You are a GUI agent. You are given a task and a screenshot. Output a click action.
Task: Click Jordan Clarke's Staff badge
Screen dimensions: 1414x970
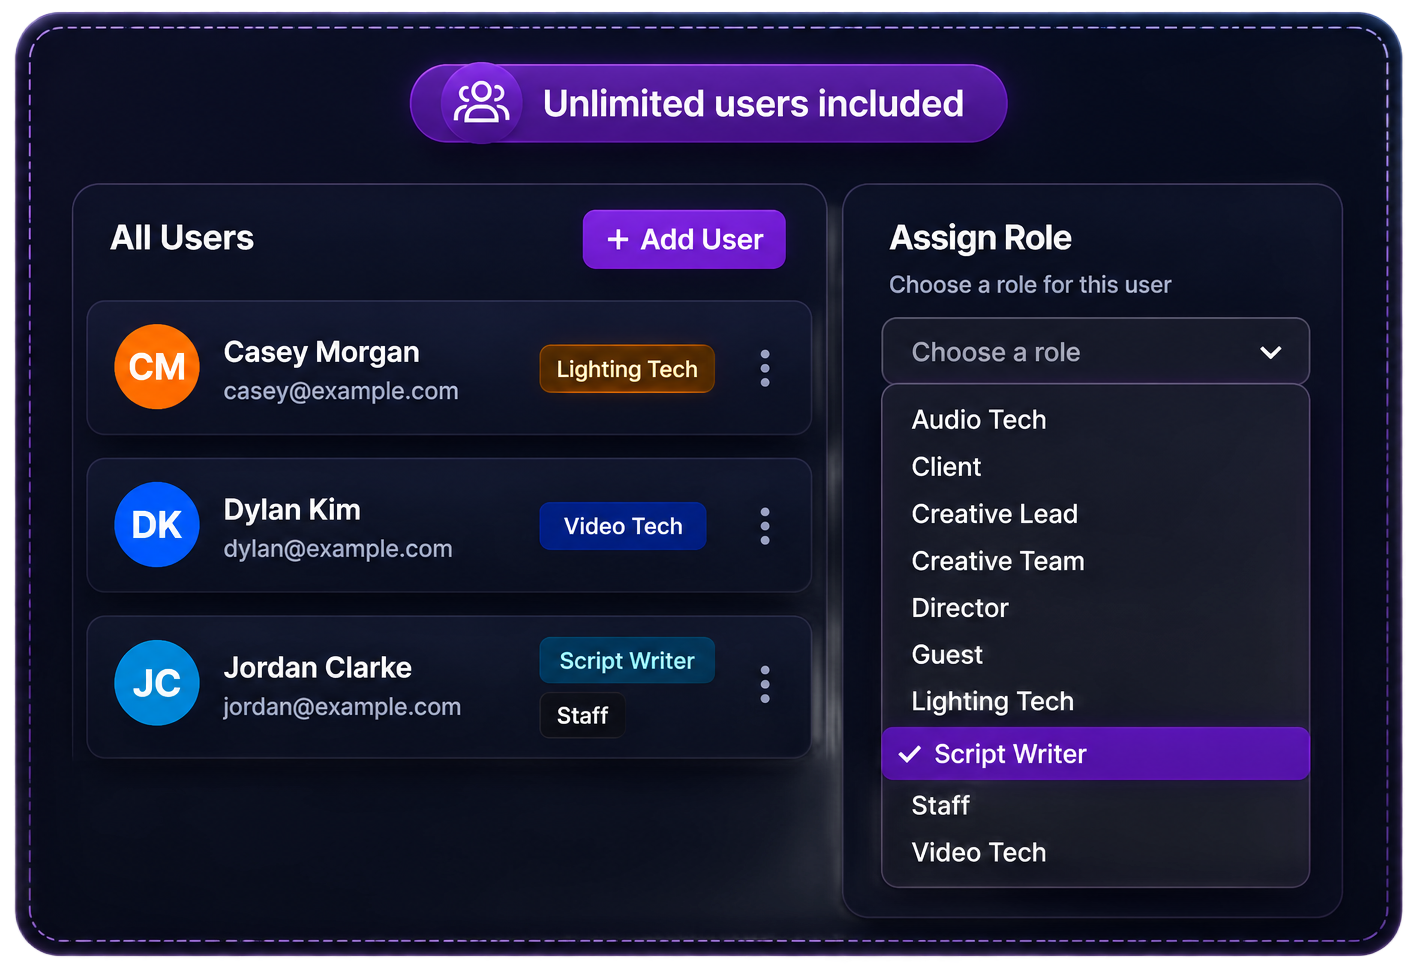[582, 716]
